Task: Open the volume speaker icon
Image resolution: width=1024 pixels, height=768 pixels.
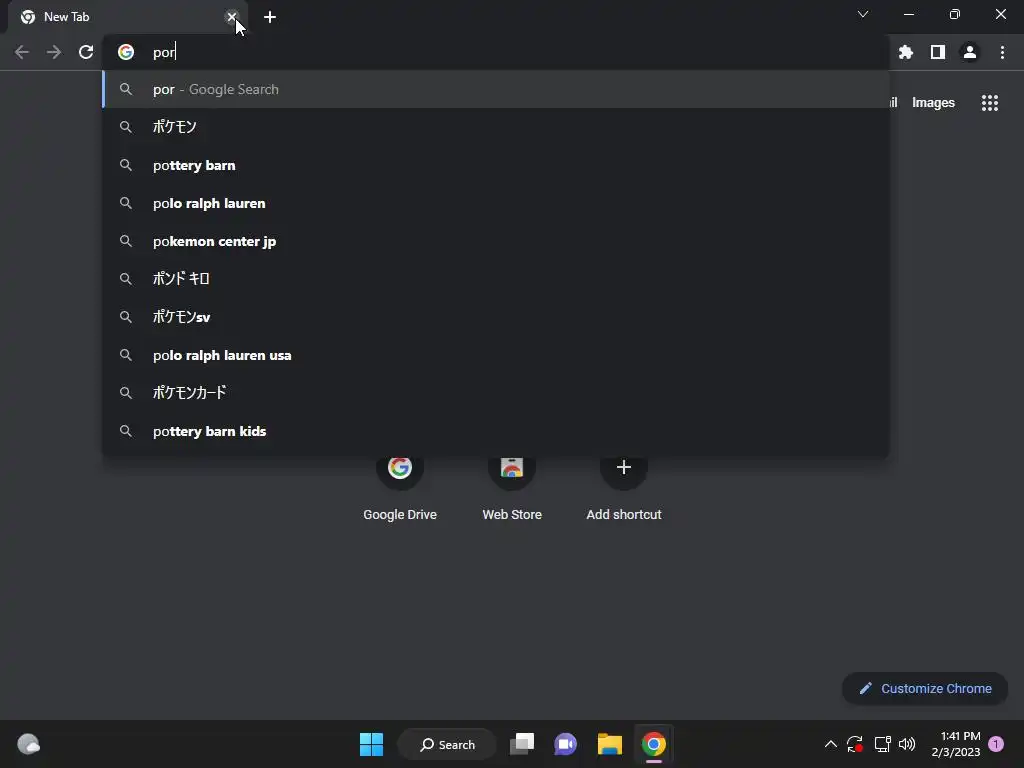Action: 907,744
